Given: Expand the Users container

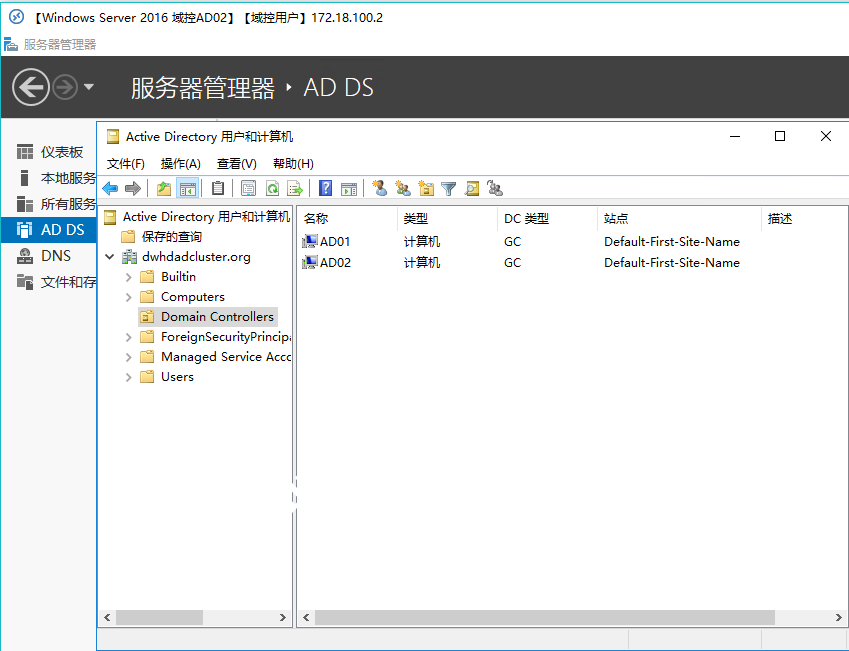Looking at the screenshot, I should click(x=129, y=376).
